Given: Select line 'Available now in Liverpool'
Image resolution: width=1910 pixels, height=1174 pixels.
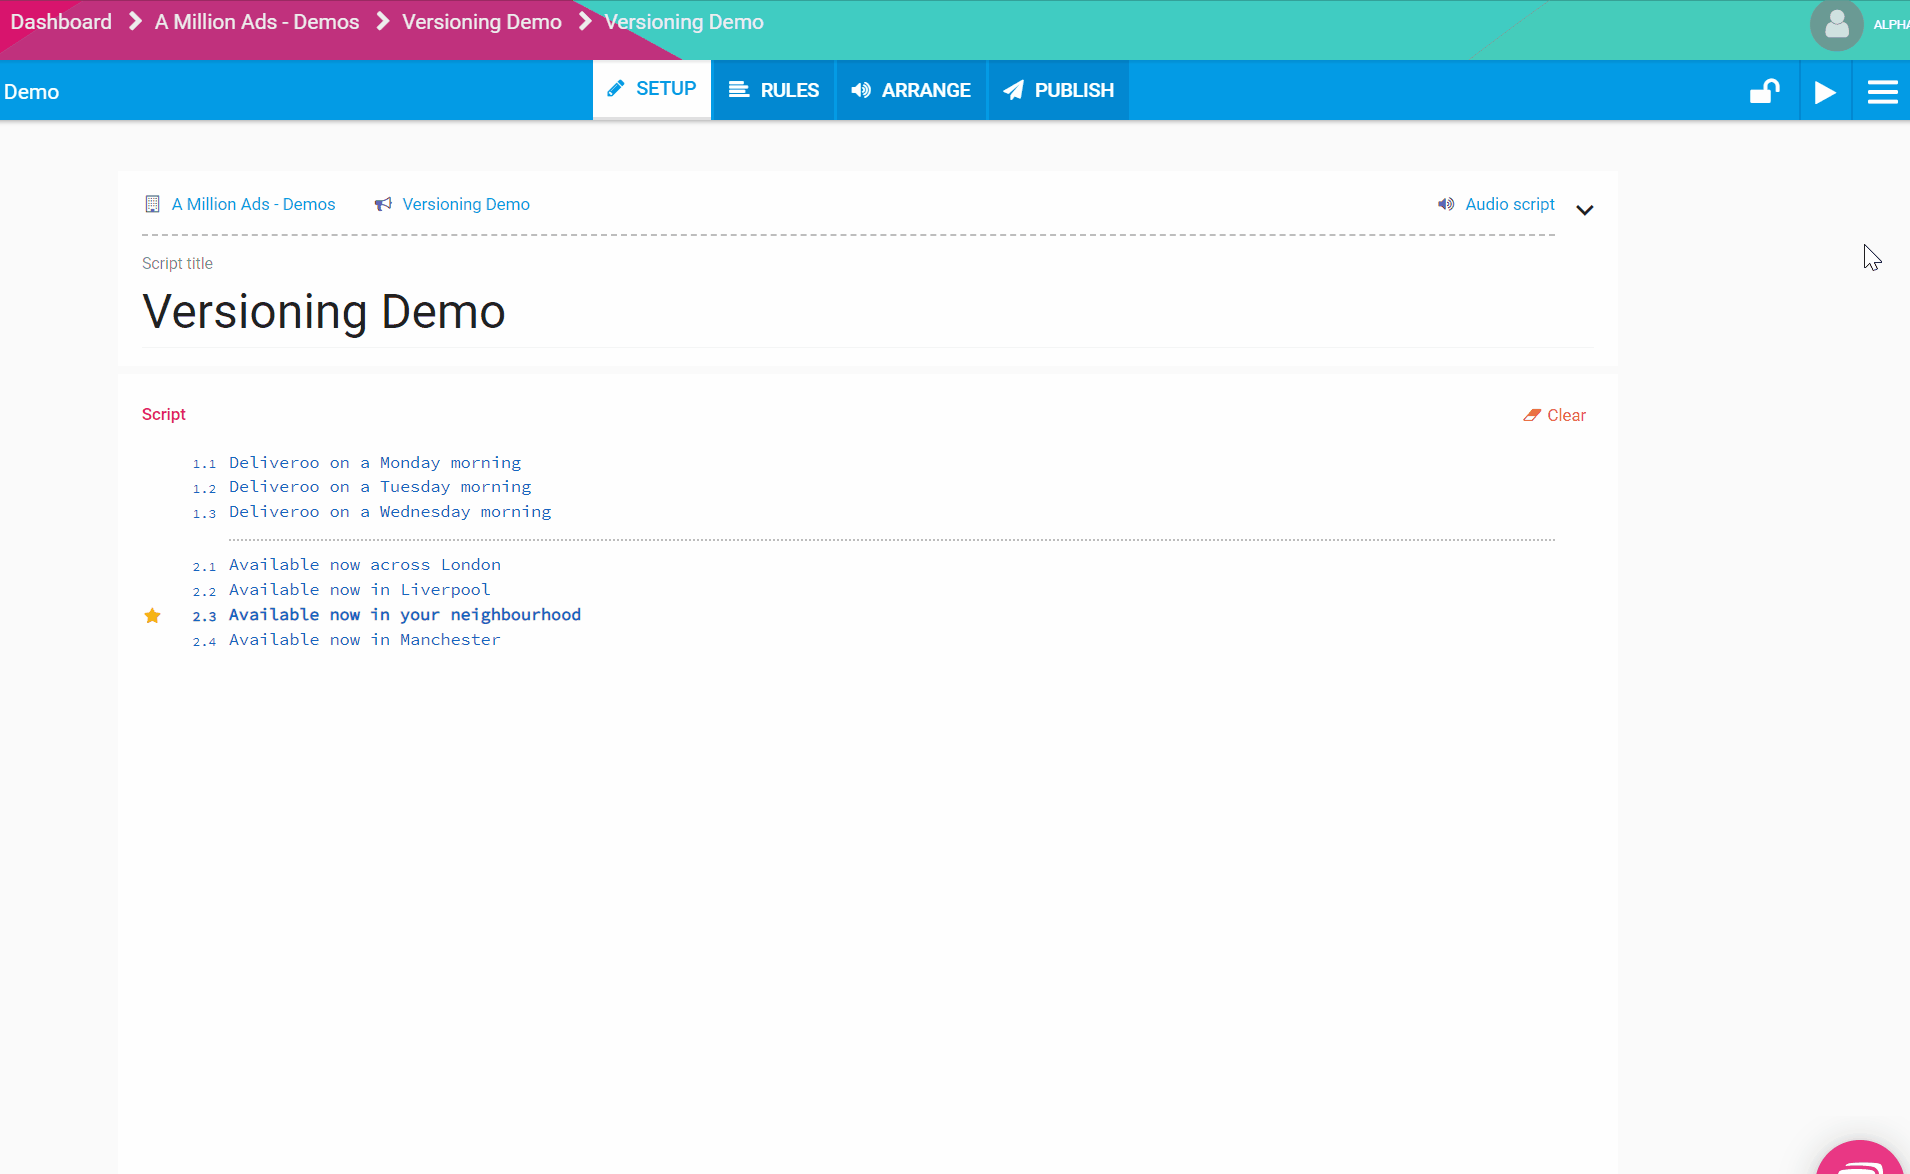Looking at the screenshot, I should (360, 590).
